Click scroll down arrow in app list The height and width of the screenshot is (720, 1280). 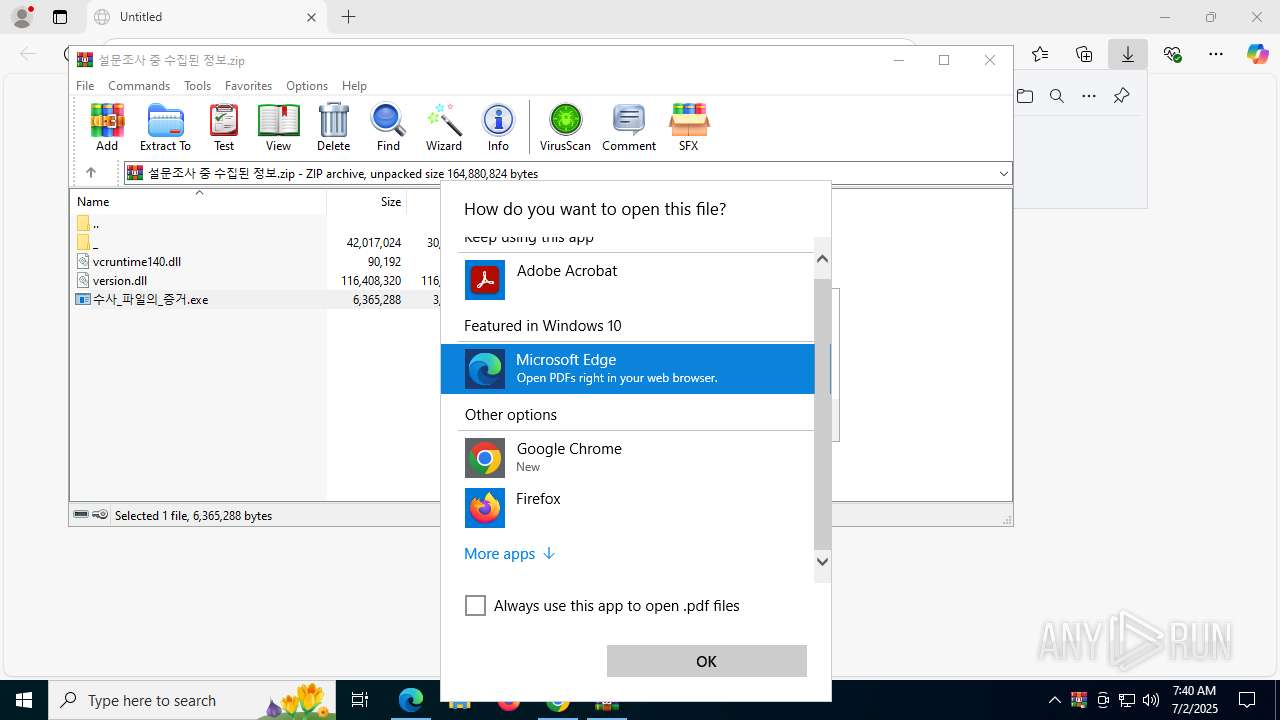tap(822, 561)
